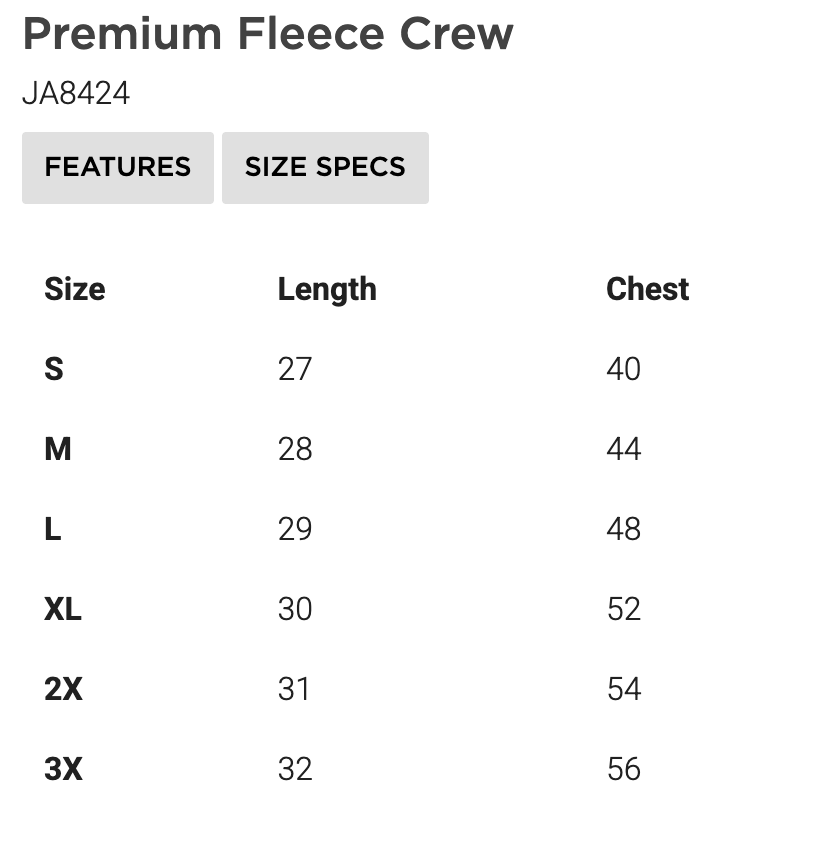830x856 pixels.
Task: Click chest value 40 for size S
Action: pos(623,369)
